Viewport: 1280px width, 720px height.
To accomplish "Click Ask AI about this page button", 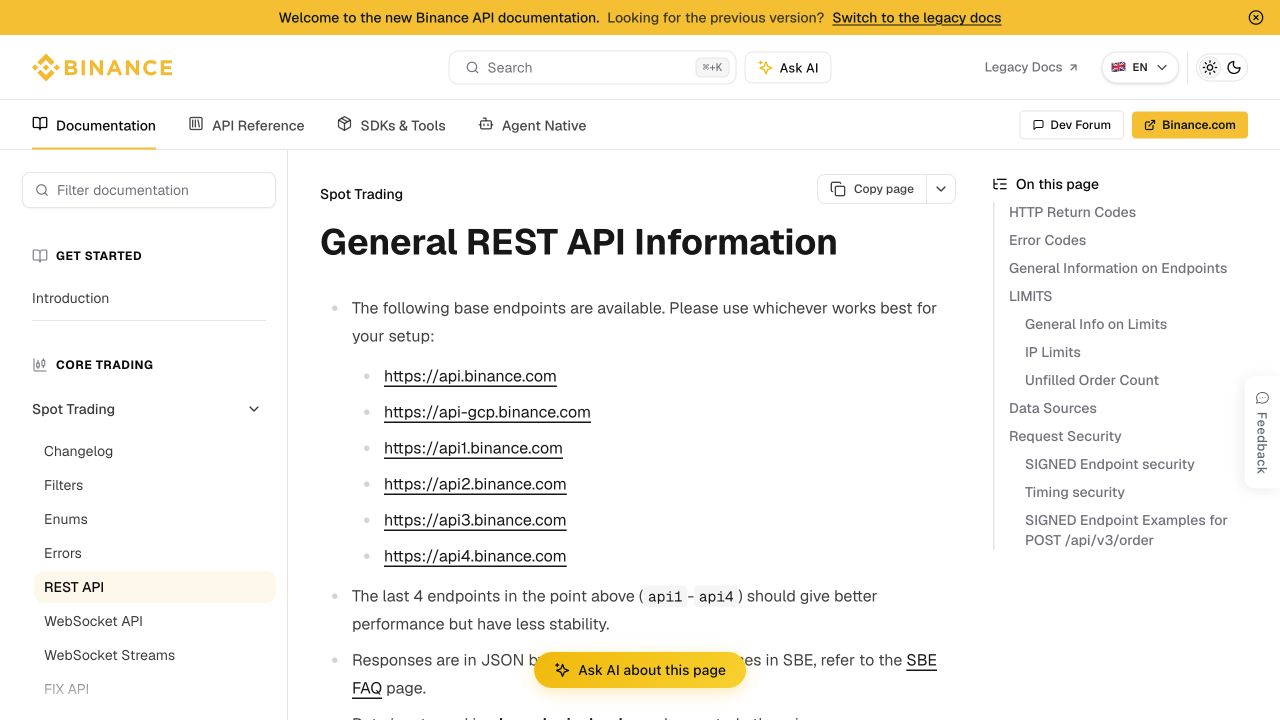I will click(x=640, y=670).
